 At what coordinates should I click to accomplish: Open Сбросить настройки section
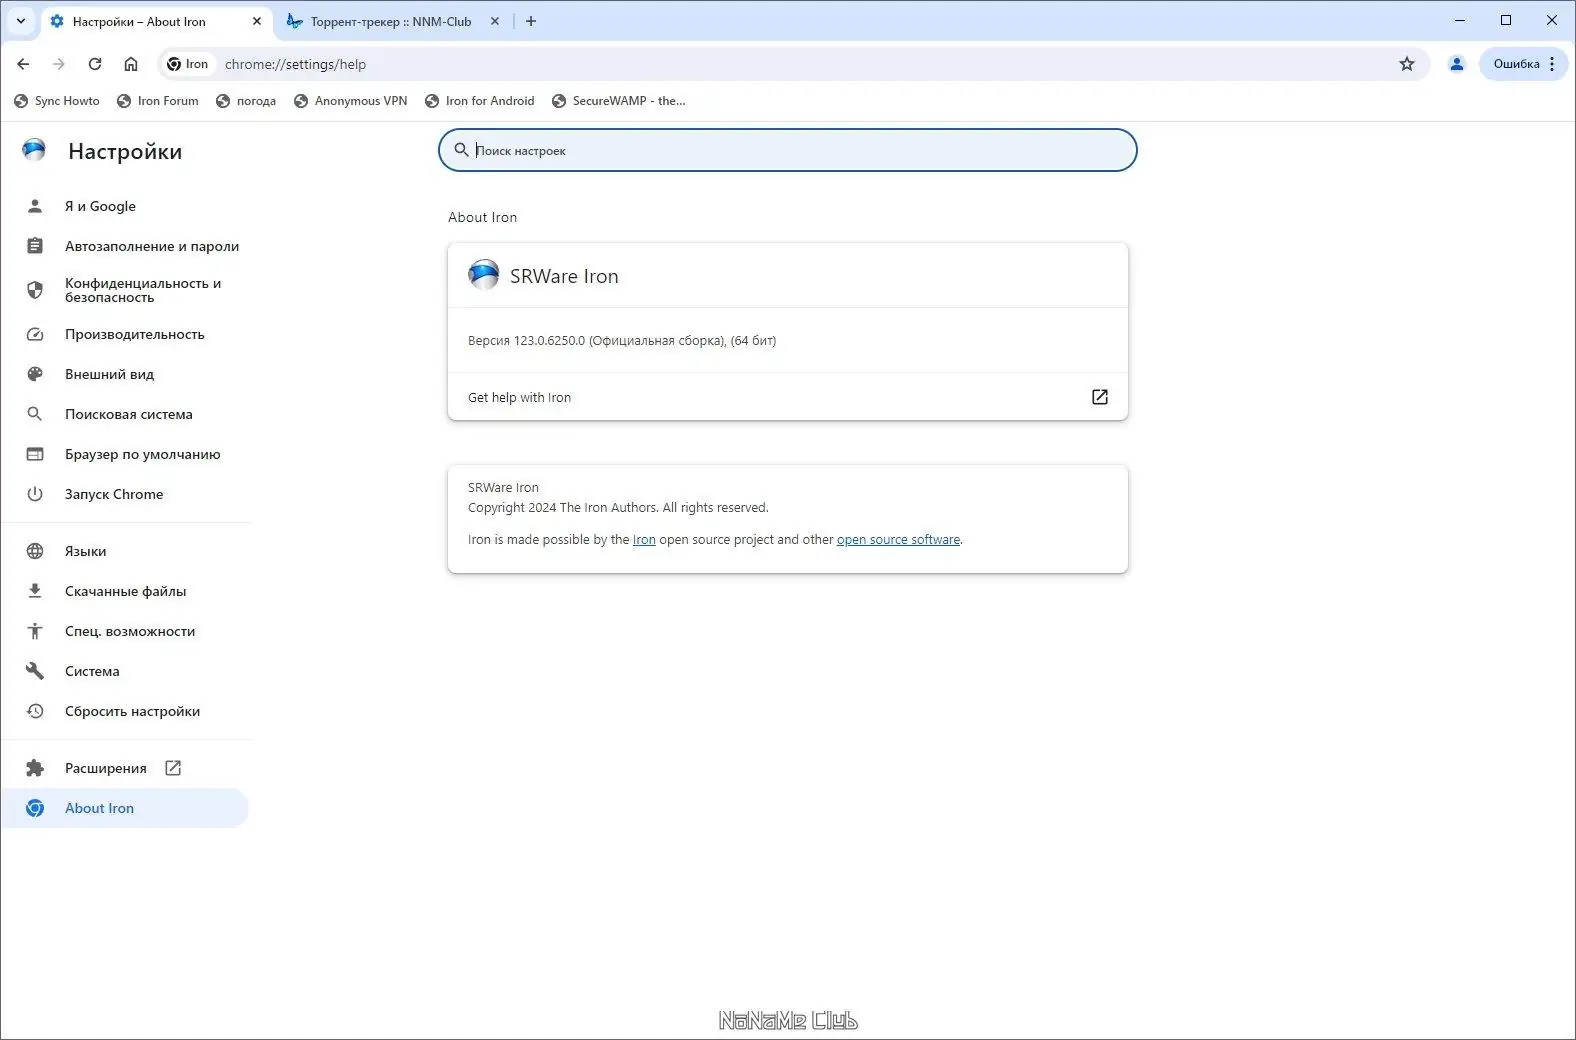[x=126, y=711]
